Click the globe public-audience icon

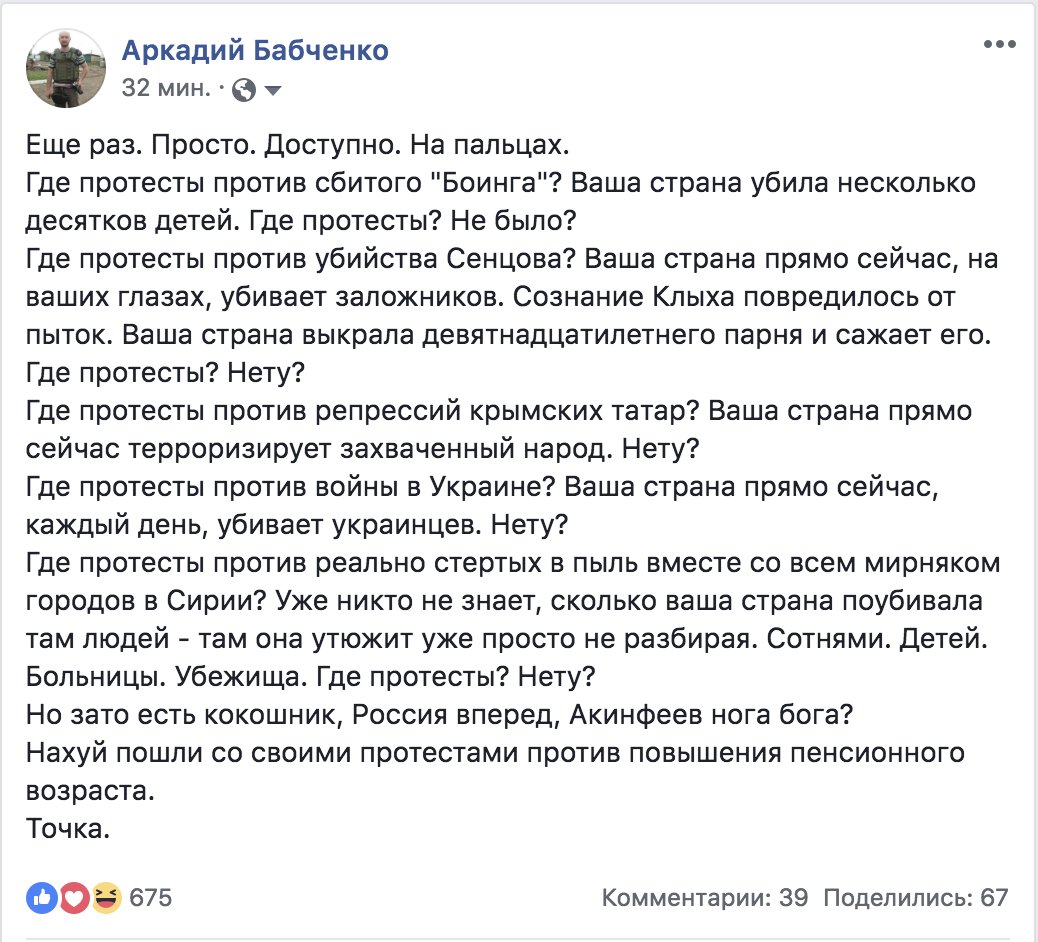pyautogui.click(x=244, y=89)
